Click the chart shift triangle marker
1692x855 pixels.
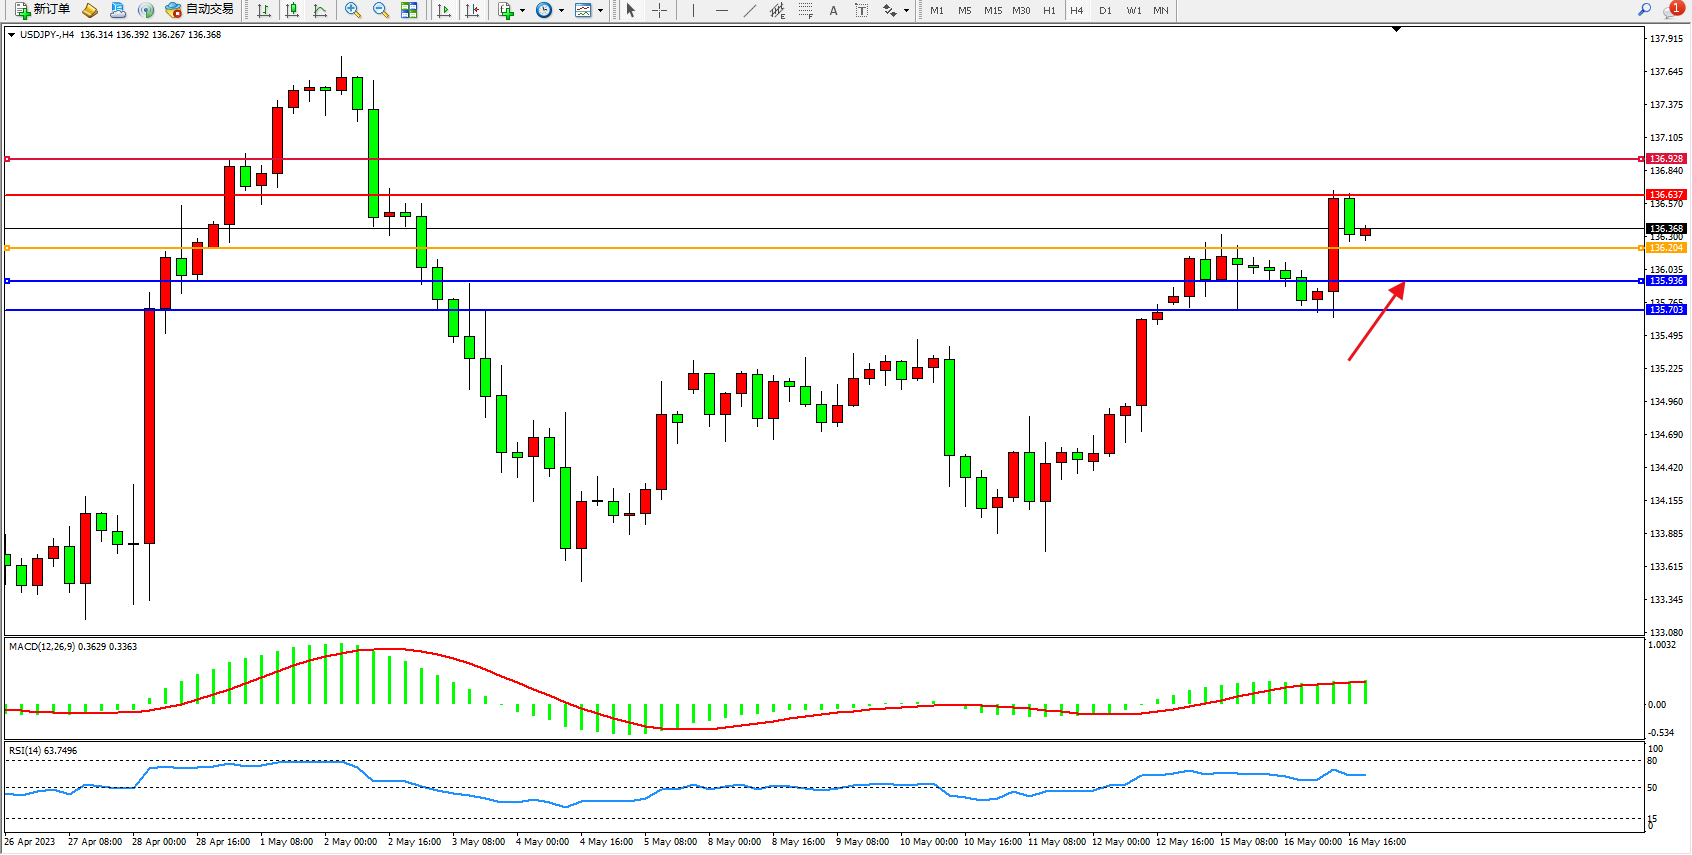[1396, 30]
